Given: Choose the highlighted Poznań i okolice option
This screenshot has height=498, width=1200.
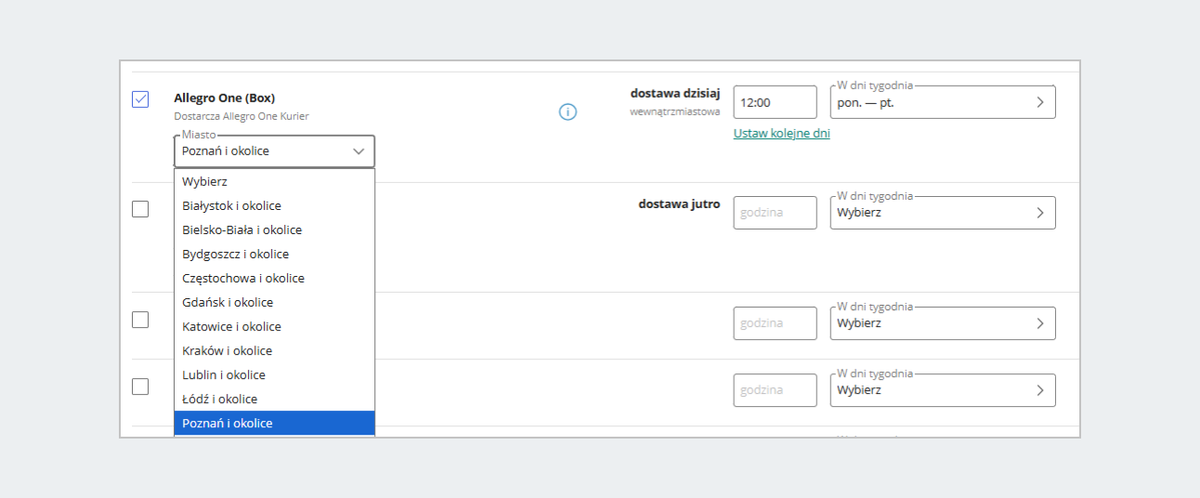Looking at the screenshot, I should [x=228, y=423].
